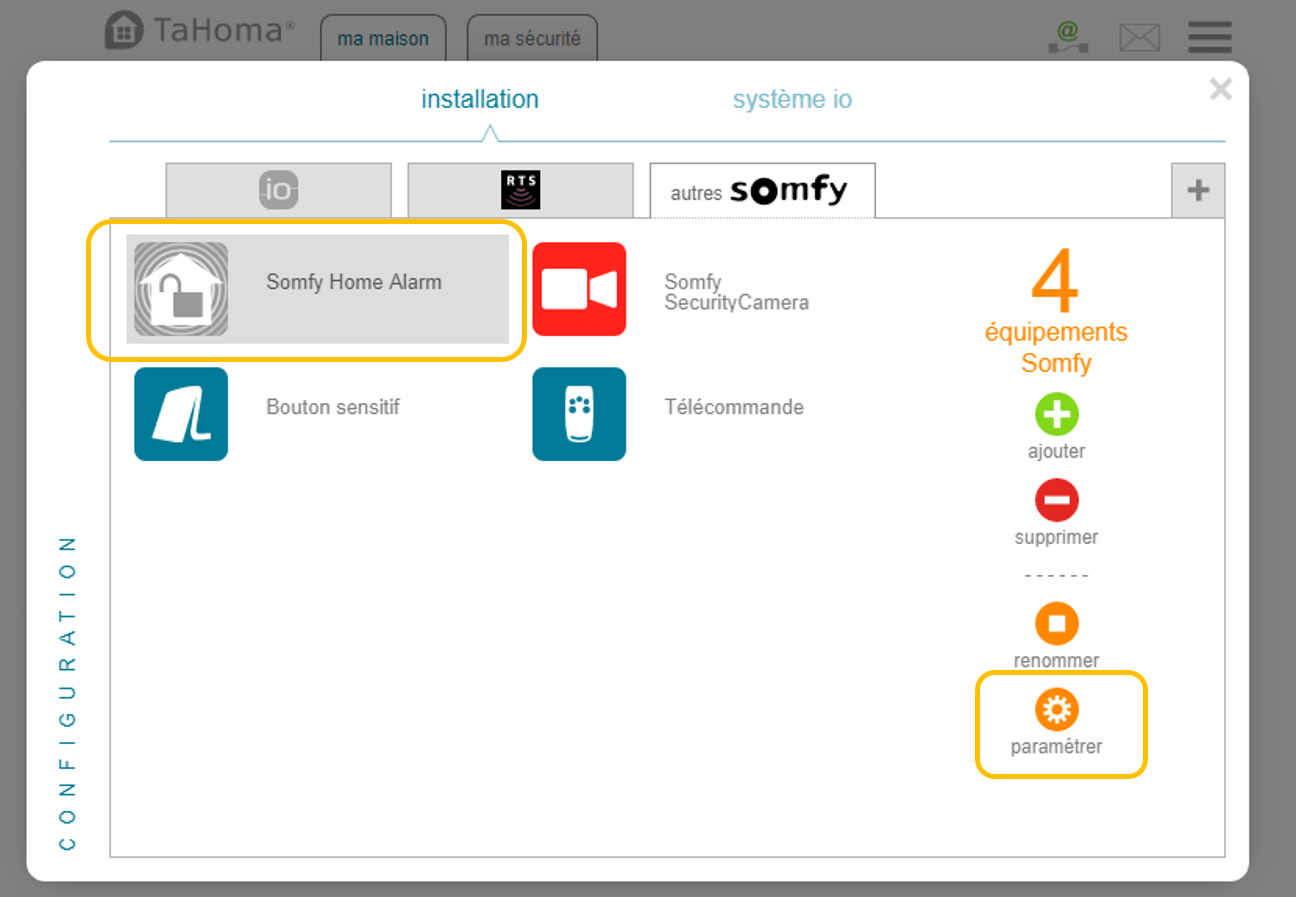Add an equipment with the green ajouter icon

coord(1057,413)
